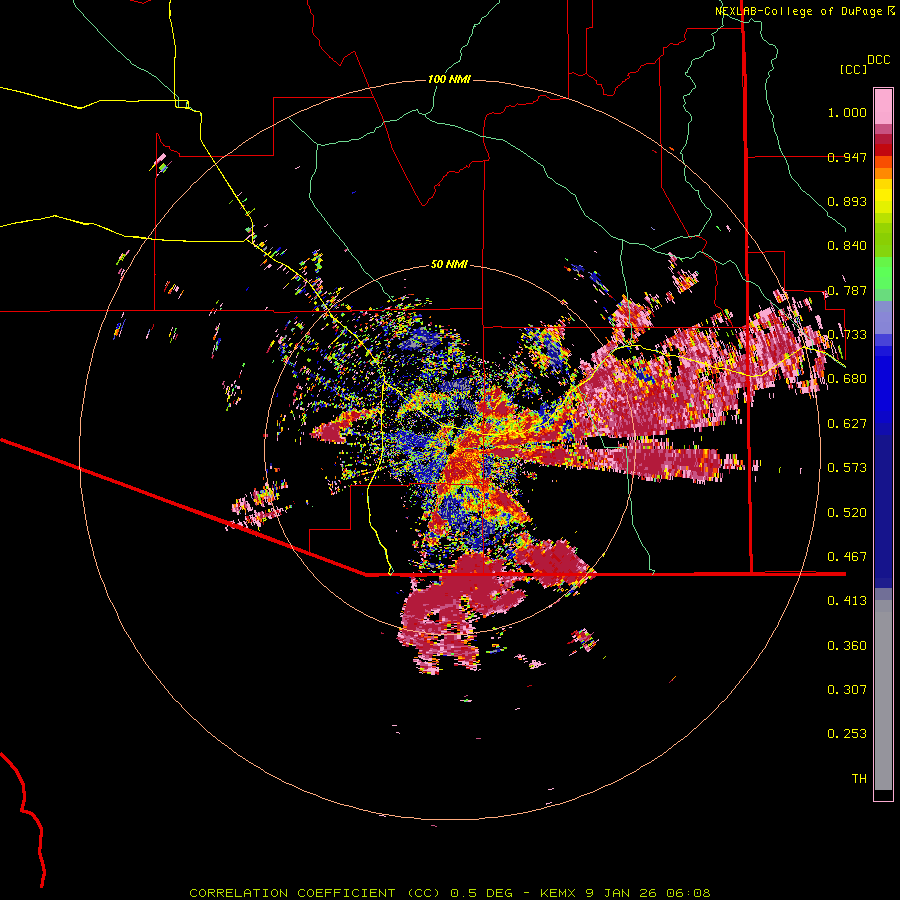Click the 0.307 legend value
This screenshot has width=900, height=900.
tap(847, 690)
